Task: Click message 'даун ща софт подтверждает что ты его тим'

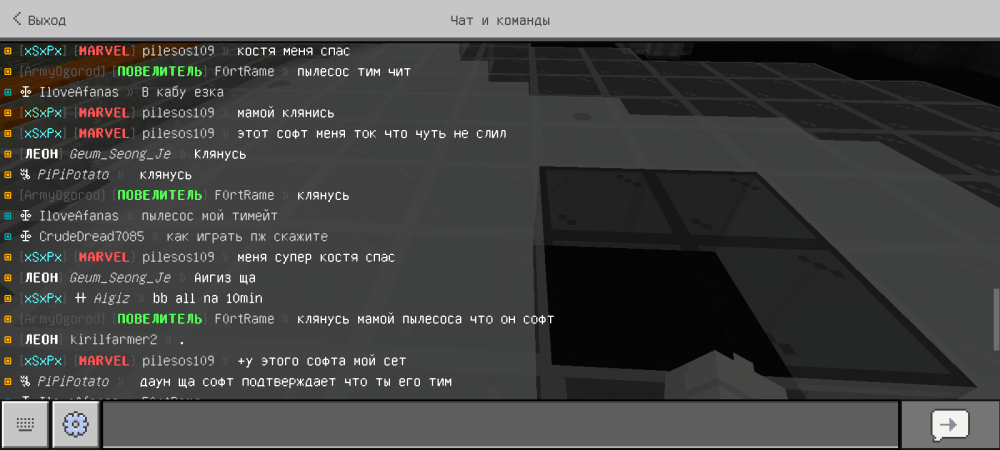Action: (295, 381)
